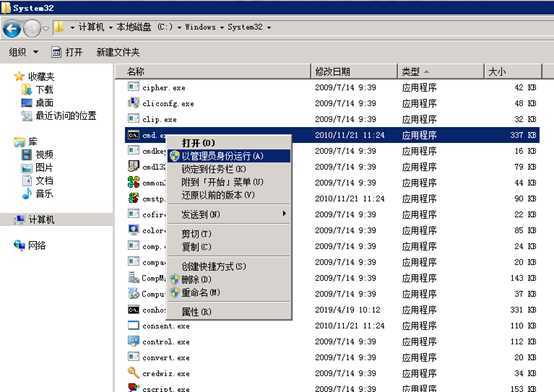This screenshot has height=392, width=554.
Task: Expand the arrow before Windows in breadcrumb
Action: coord(179,28)
